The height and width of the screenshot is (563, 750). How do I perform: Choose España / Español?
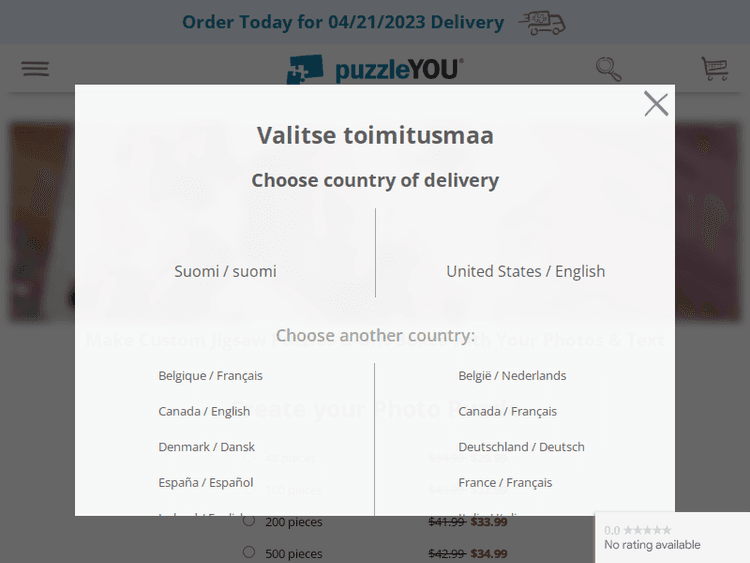point(205,482)
